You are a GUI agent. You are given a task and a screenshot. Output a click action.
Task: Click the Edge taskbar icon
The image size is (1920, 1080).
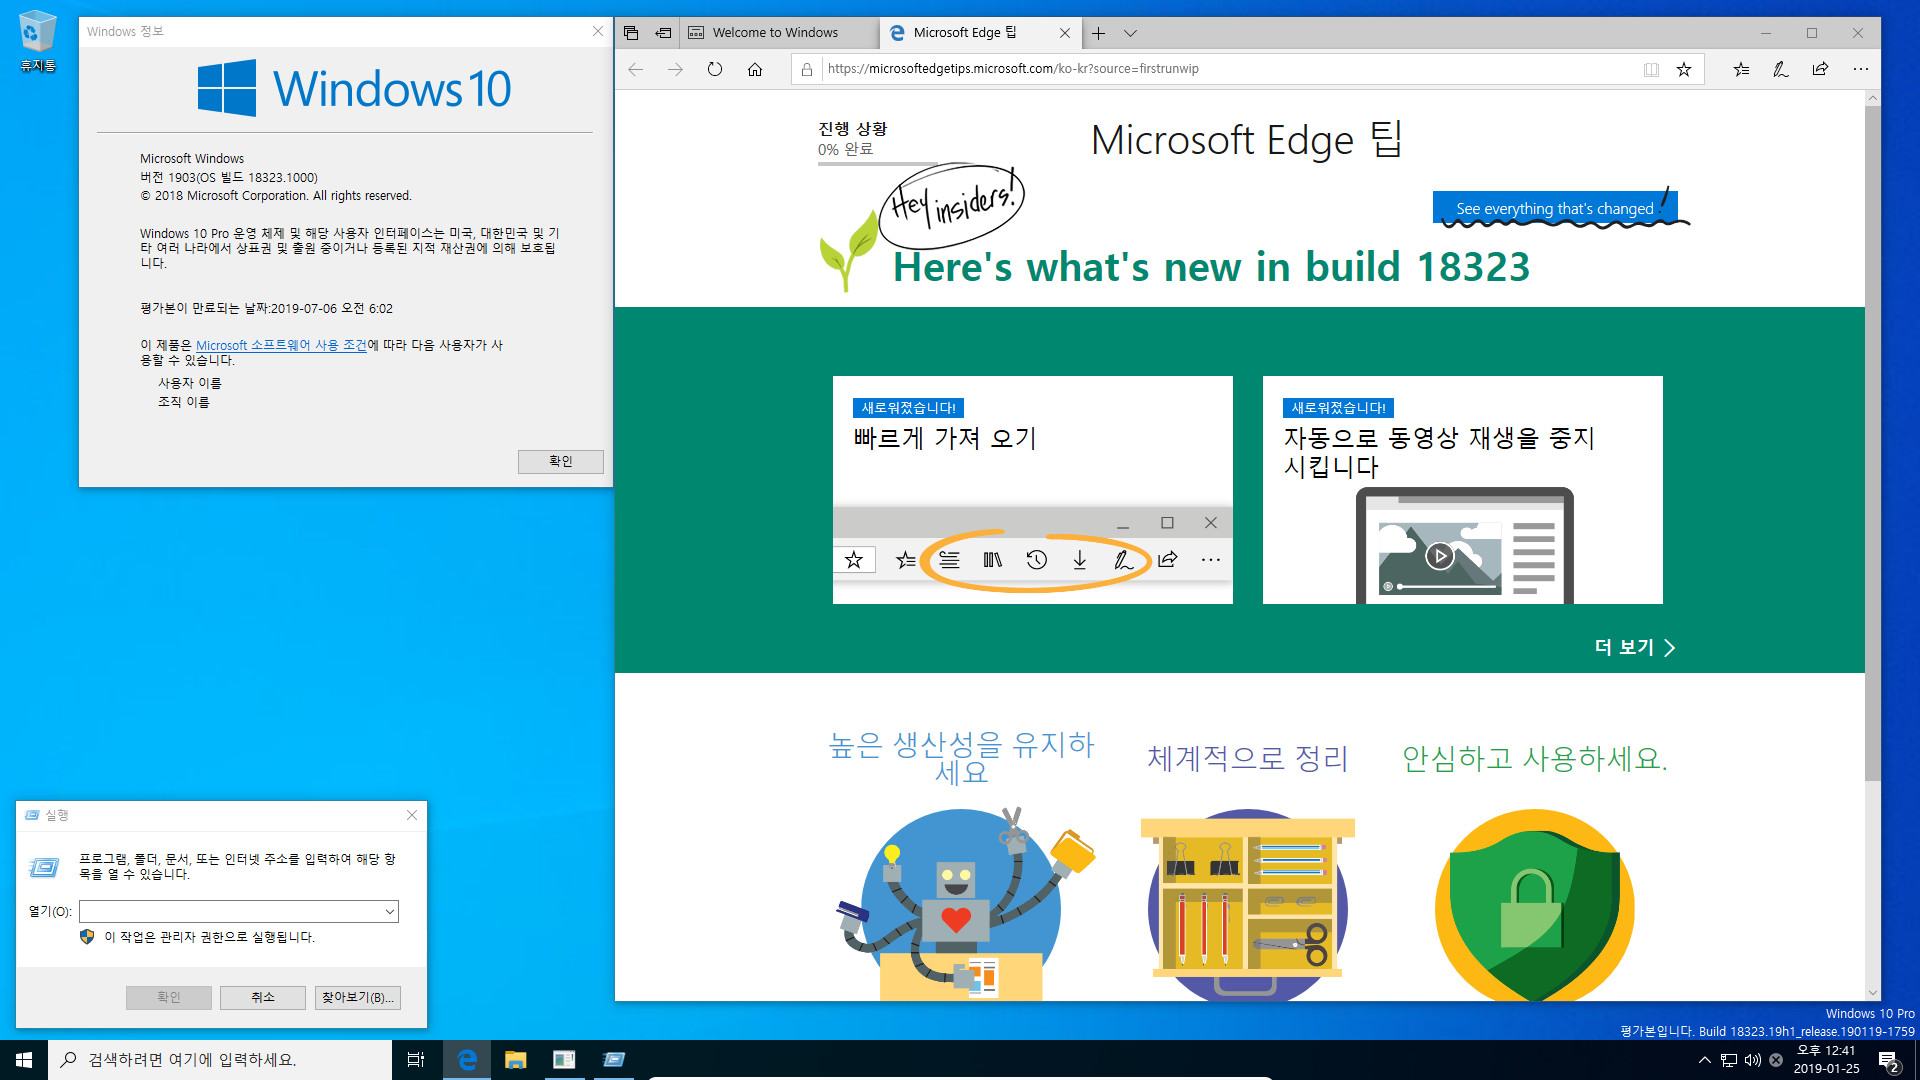point(466,1060)
